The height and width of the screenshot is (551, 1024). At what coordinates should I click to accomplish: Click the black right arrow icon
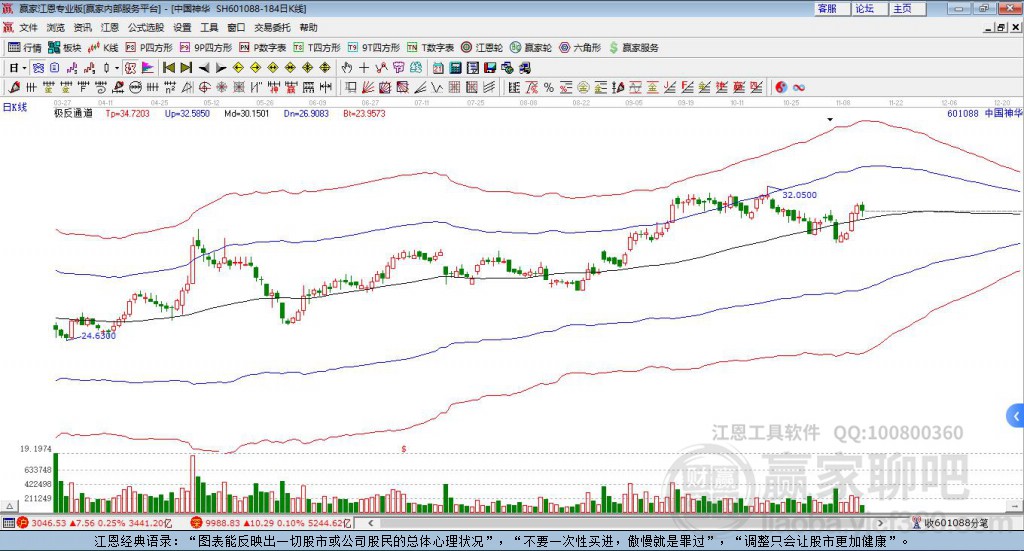point(221,68)
